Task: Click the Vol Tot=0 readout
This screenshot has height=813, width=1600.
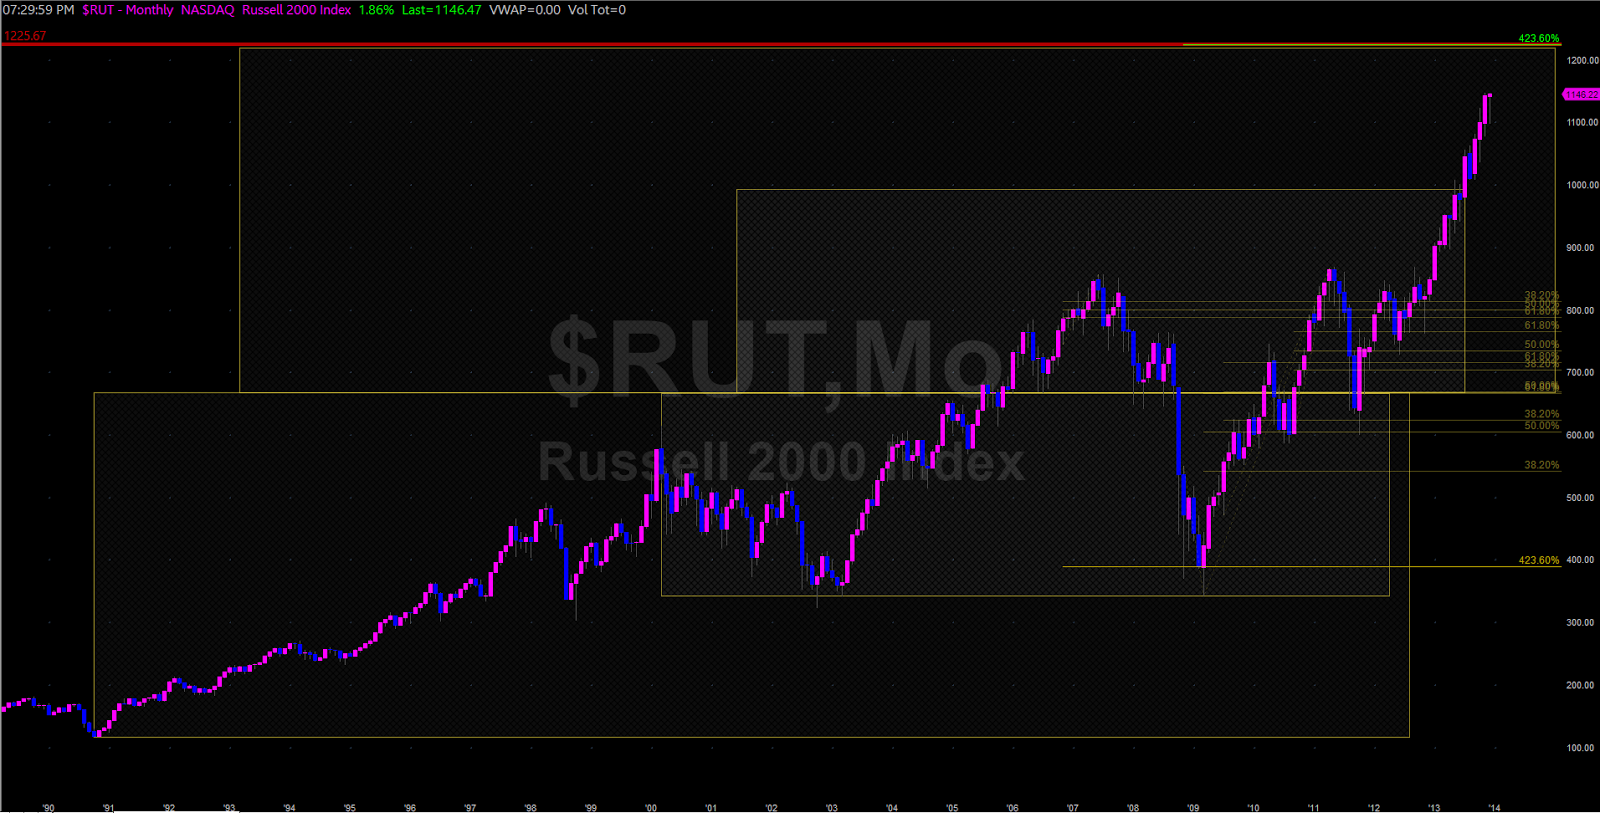Action: coord(597,10)
